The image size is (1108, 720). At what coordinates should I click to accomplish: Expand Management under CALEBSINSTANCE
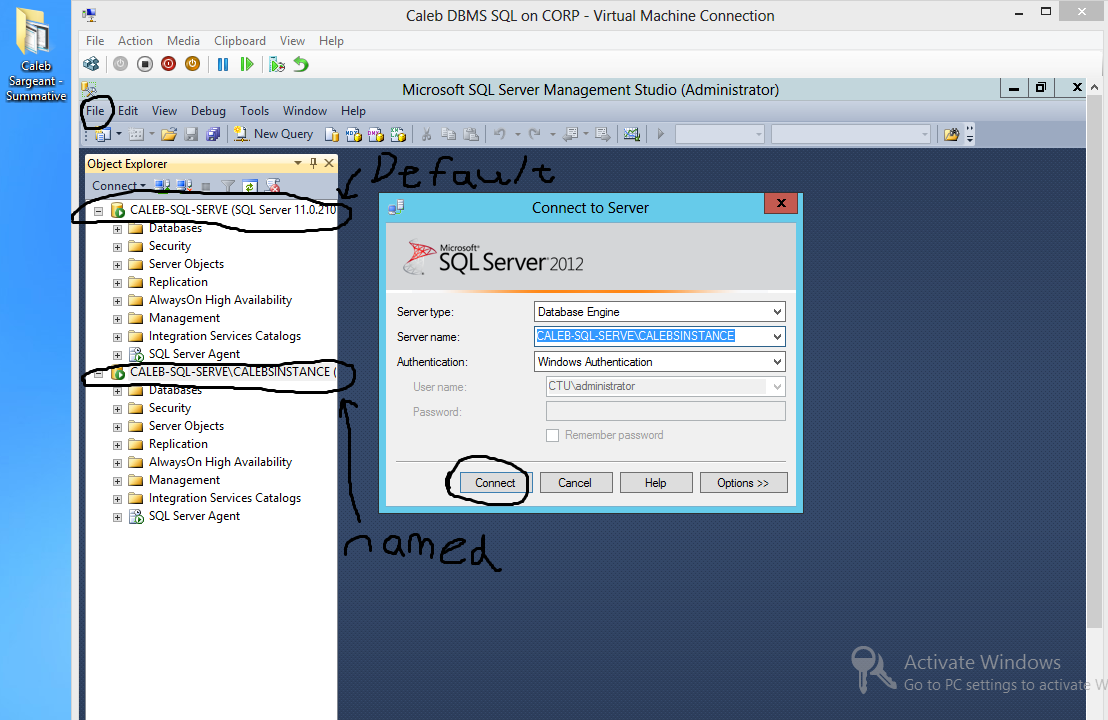(x=117, y=481)
